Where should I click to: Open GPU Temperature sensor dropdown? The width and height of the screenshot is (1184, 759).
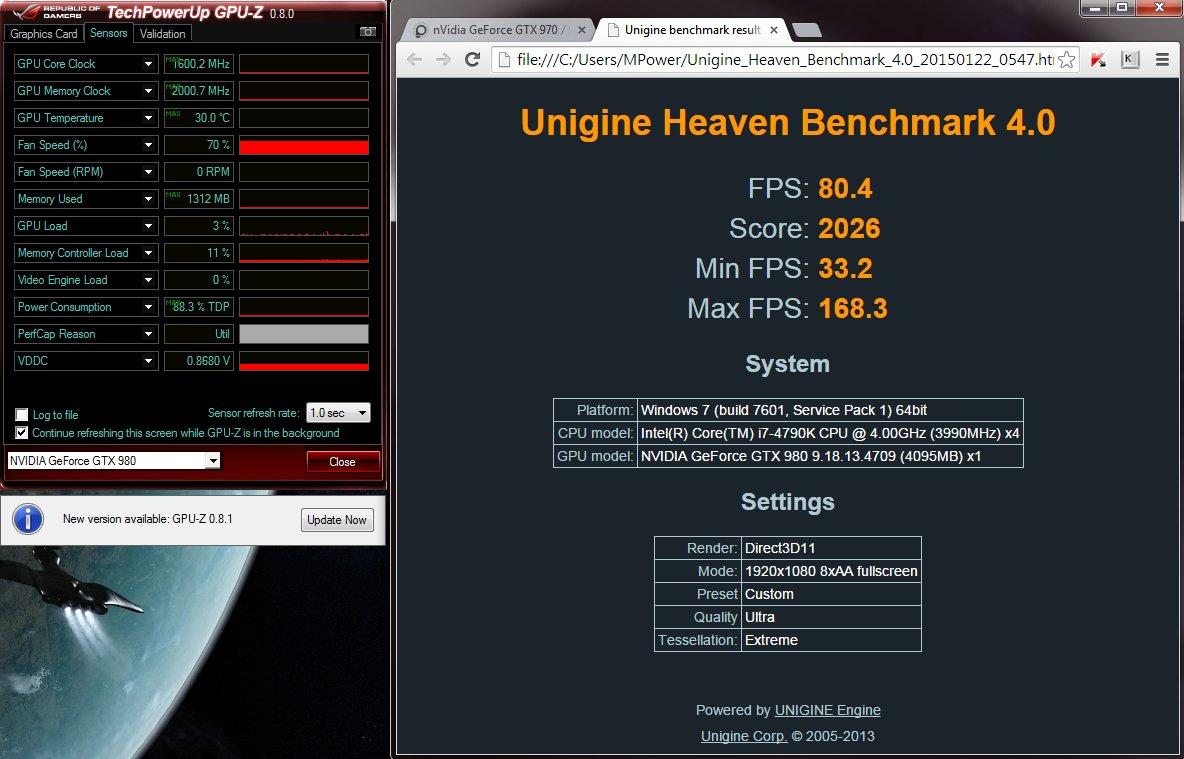149,118
